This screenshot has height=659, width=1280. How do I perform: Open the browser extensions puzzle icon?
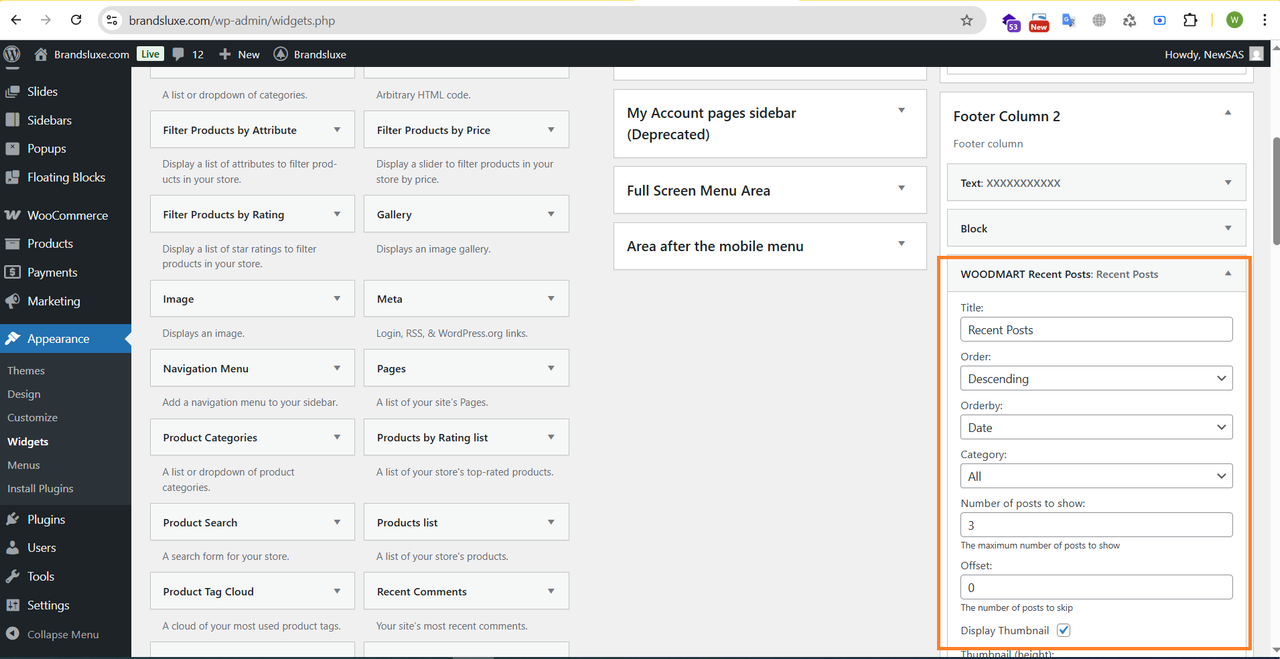pos(1190,20)
